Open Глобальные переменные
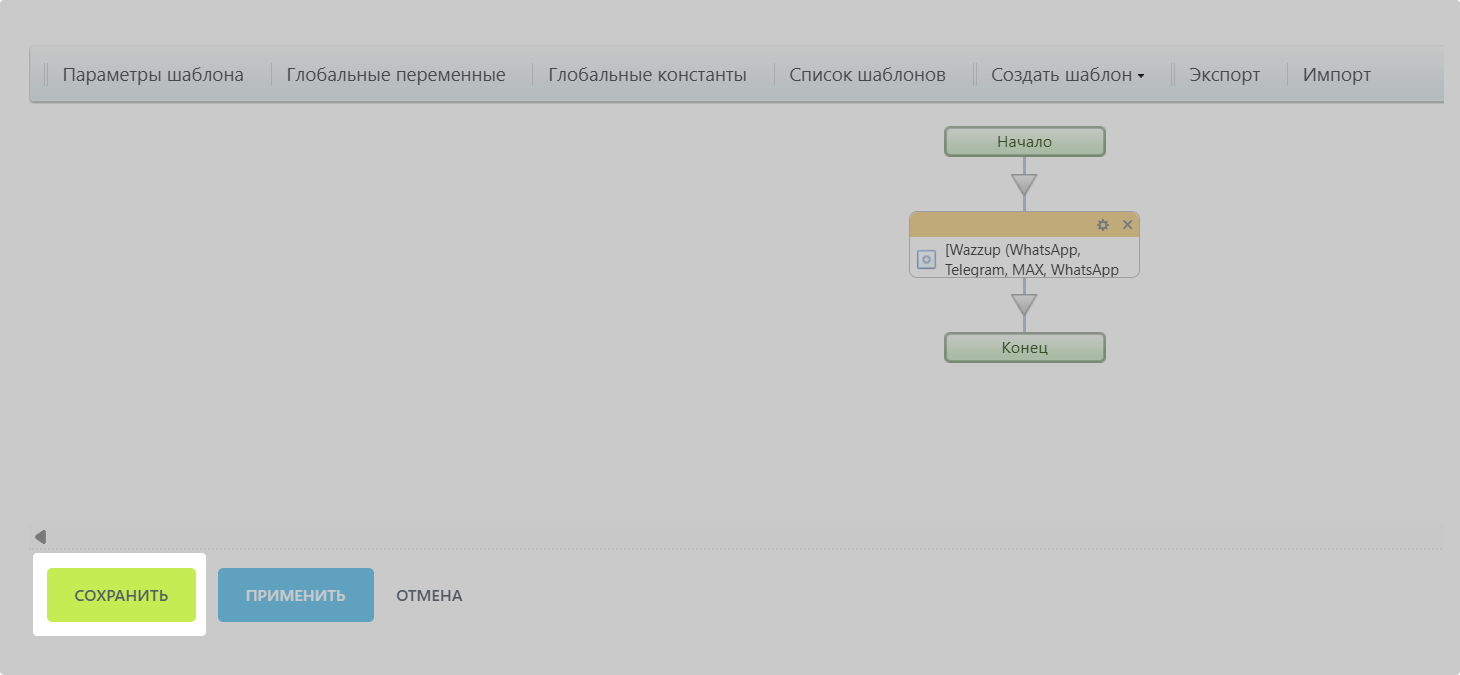 click(x=395, y=75)
